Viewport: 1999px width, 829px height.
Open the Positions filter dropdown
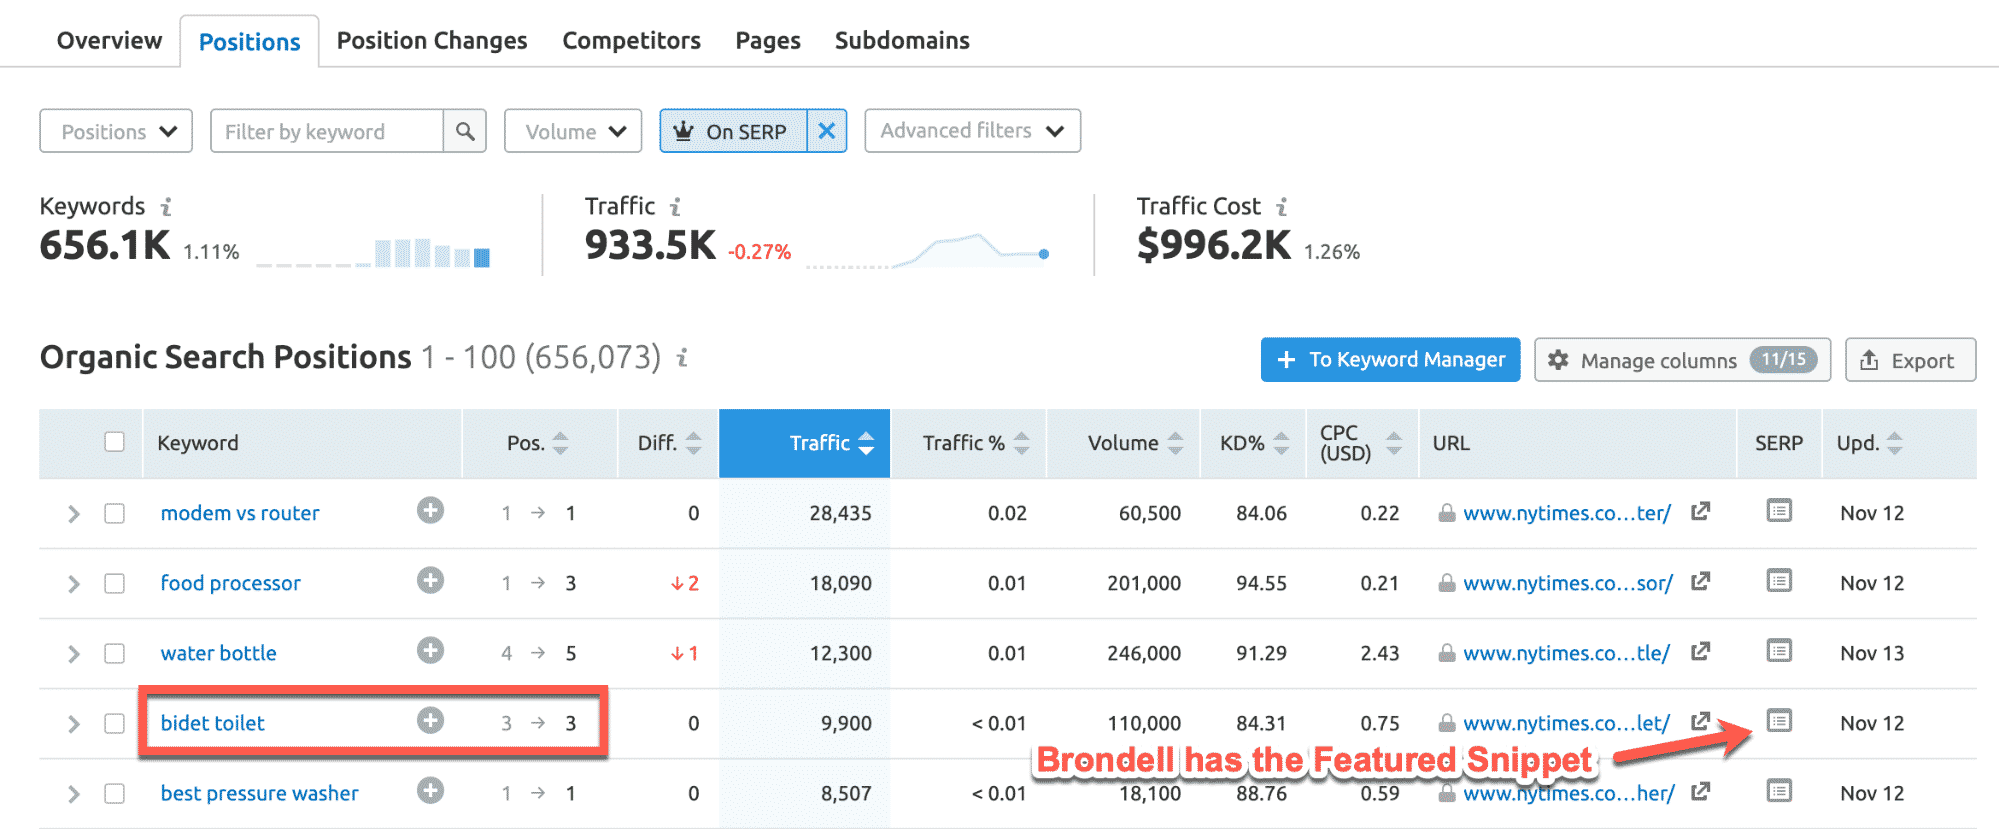[116, 131]
